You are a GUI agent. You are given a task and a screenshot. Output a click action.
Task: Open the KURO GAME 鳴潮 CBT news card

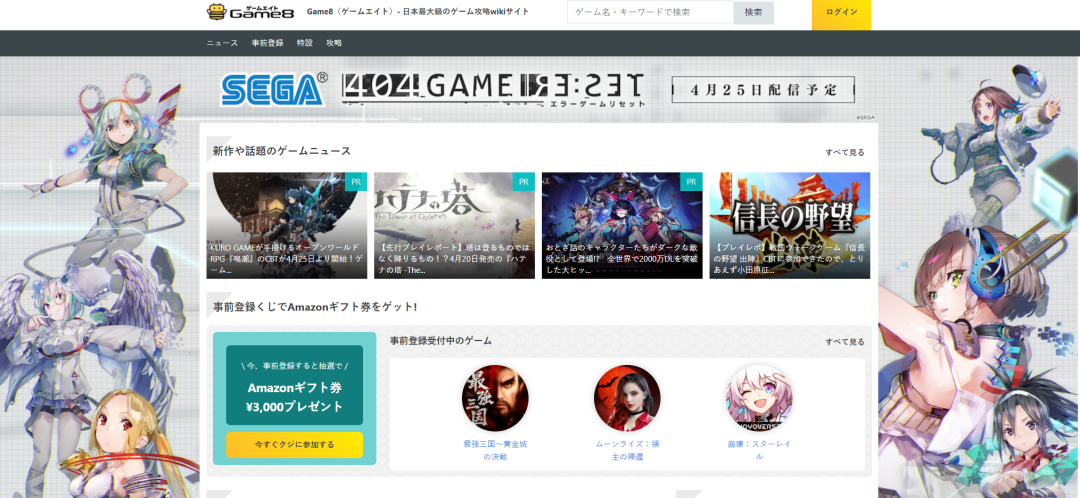point(287,225)
